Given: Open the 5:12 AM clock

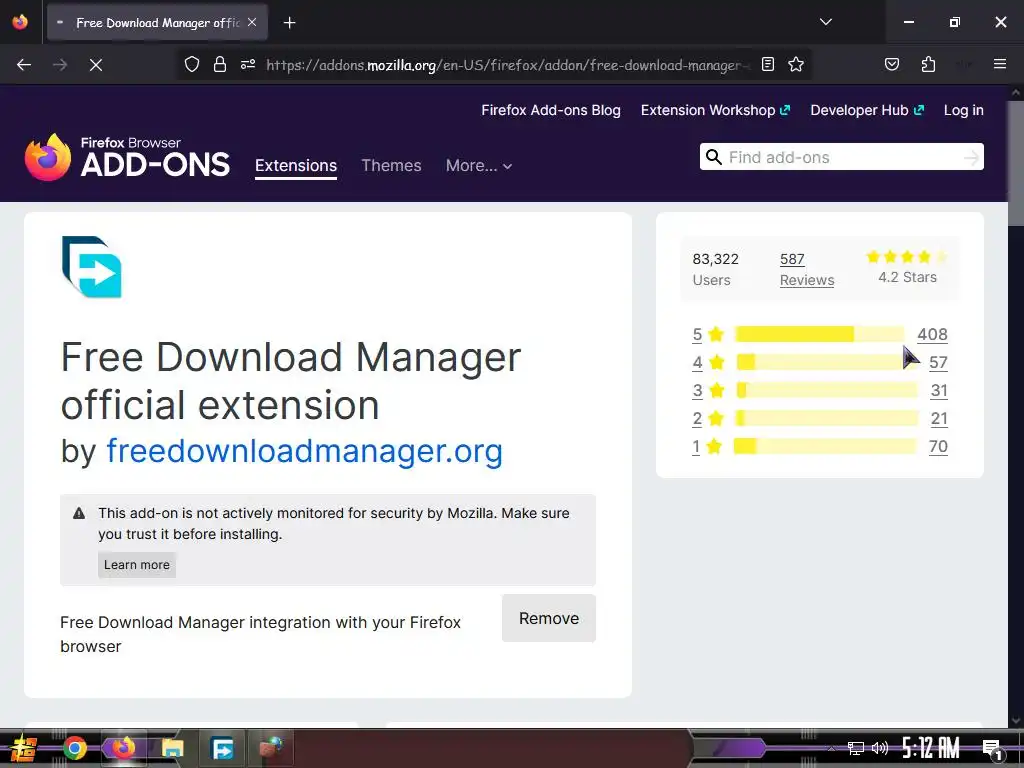Looking at the screenshot, I should 930,748.
